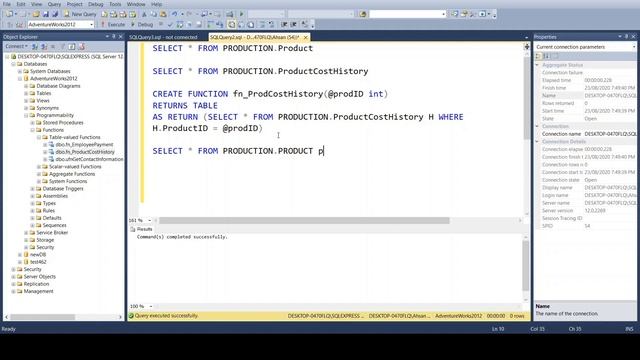Open the View menu
Viewport: 640px width, 360px height.
(x=36, y=4)
